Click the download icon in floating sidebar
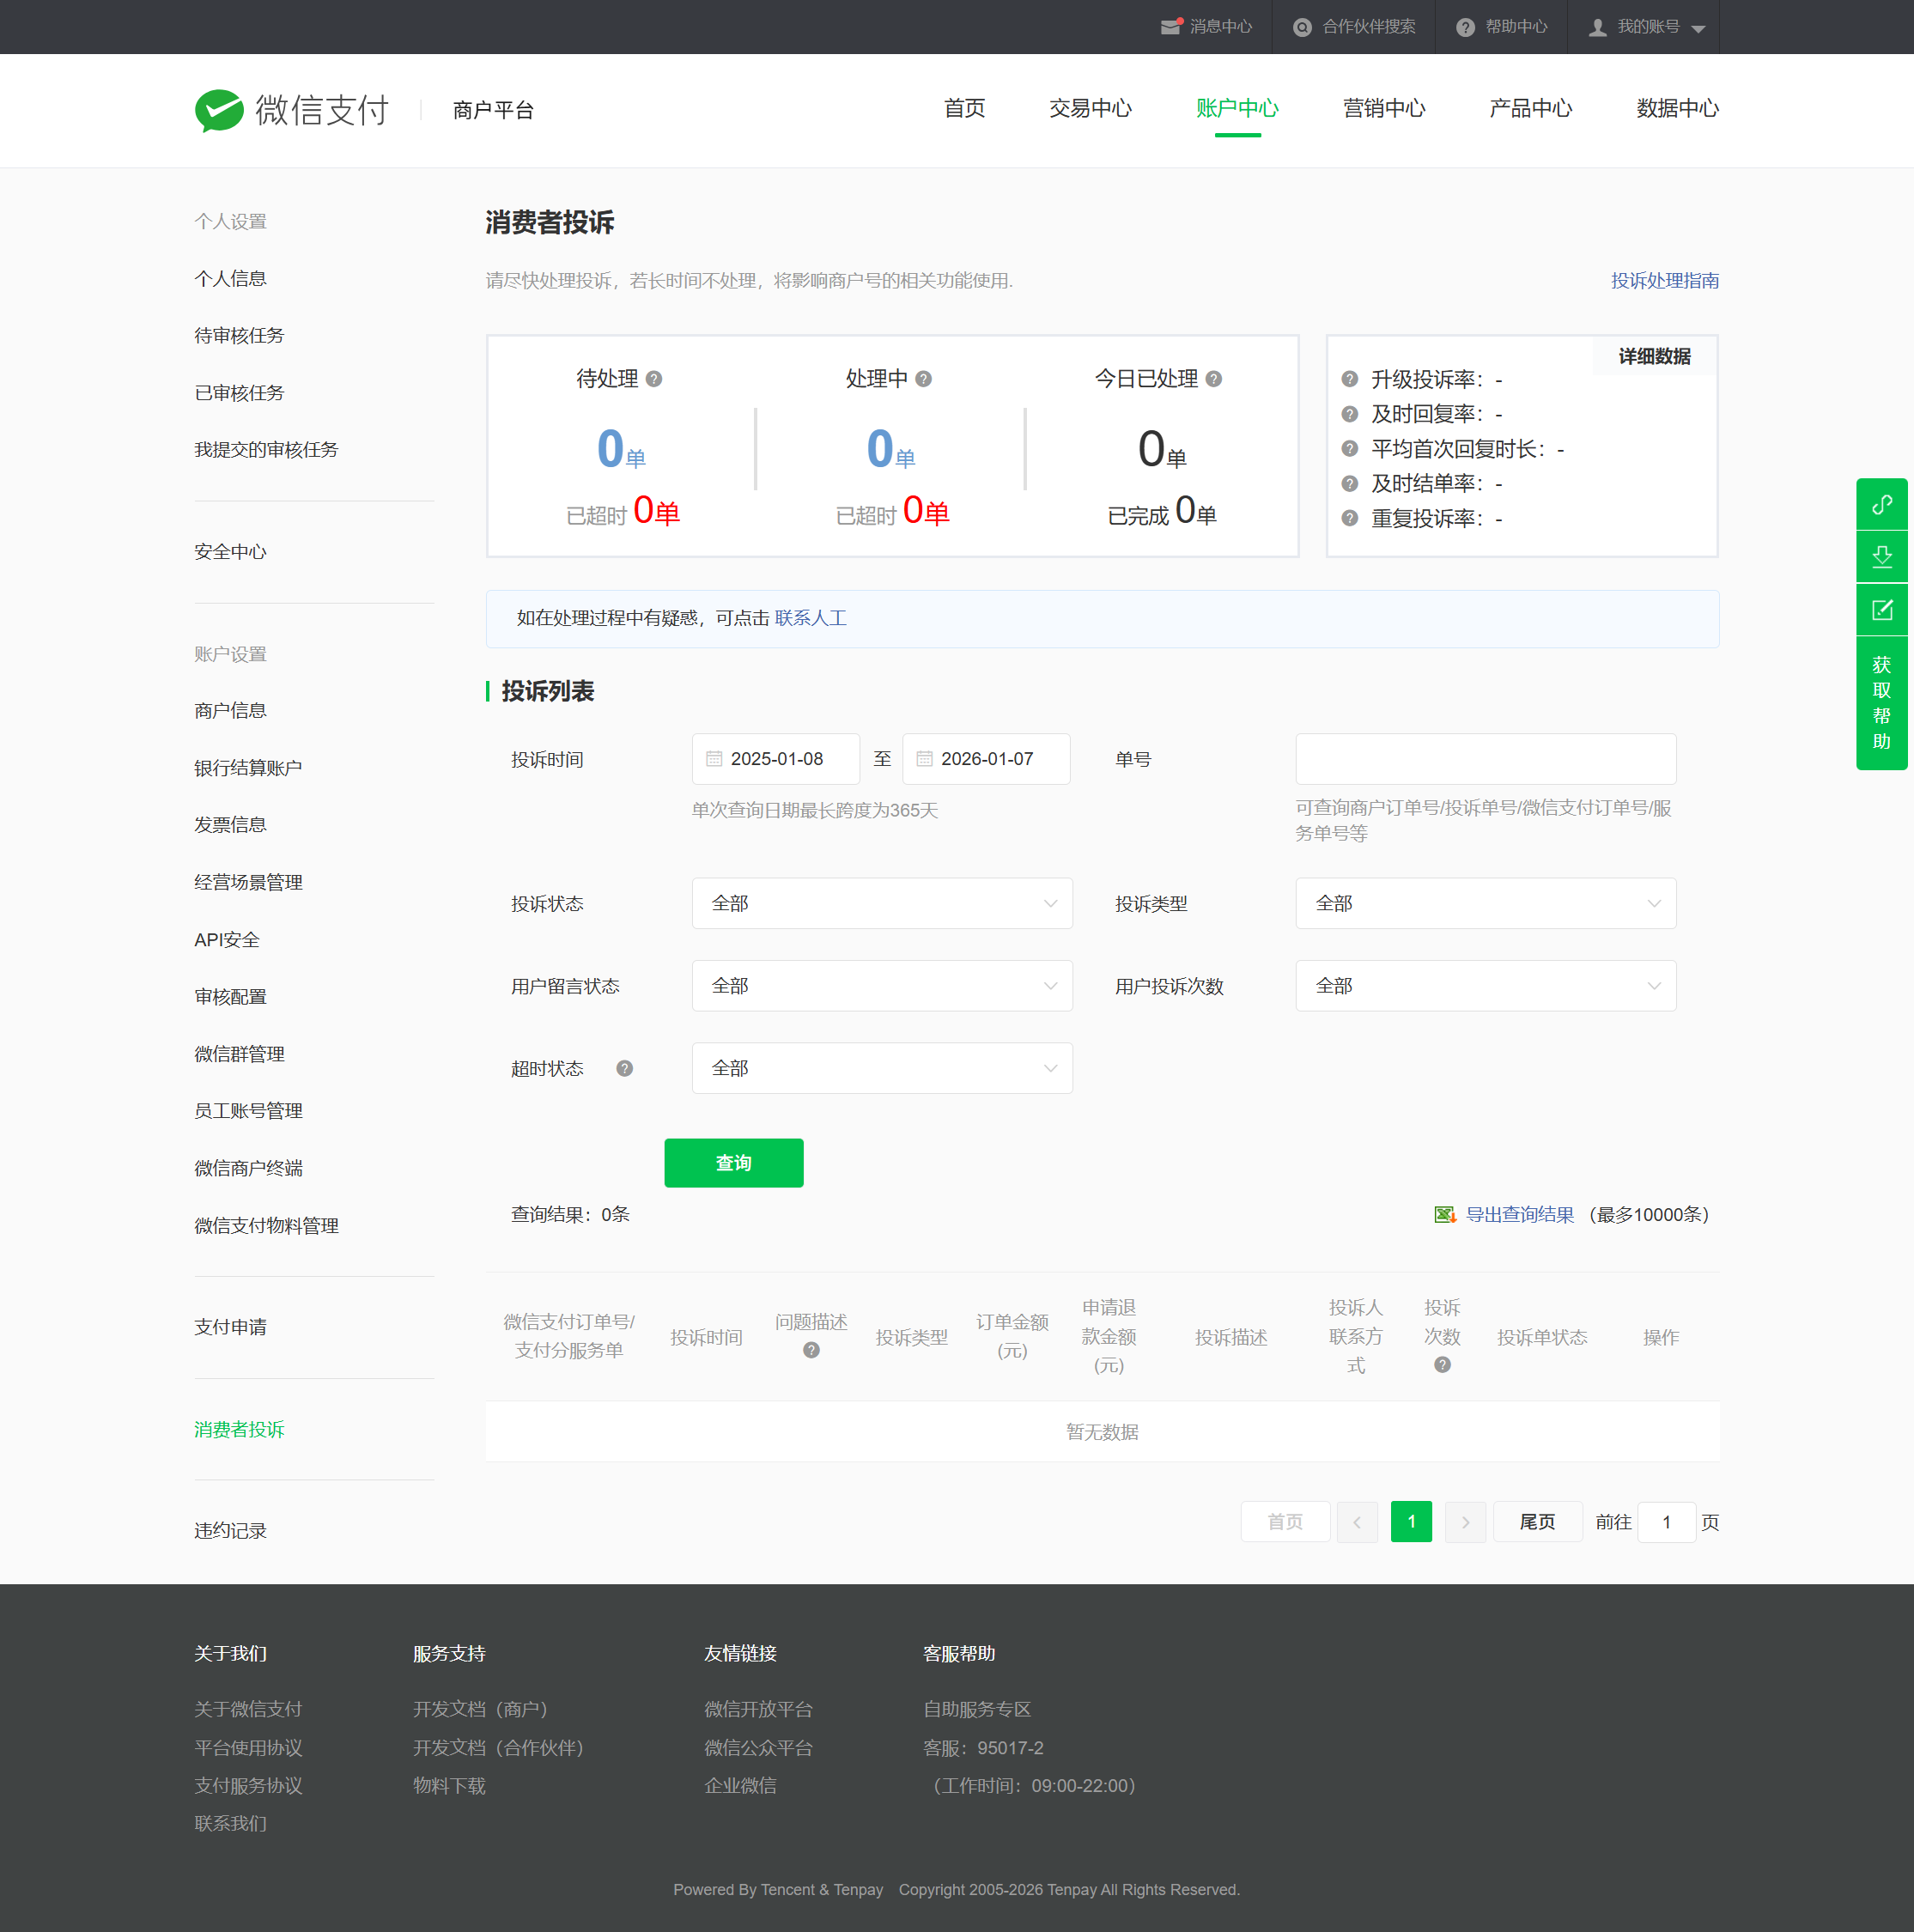Screen dimensions: 1914x1932 [1881, 556]
